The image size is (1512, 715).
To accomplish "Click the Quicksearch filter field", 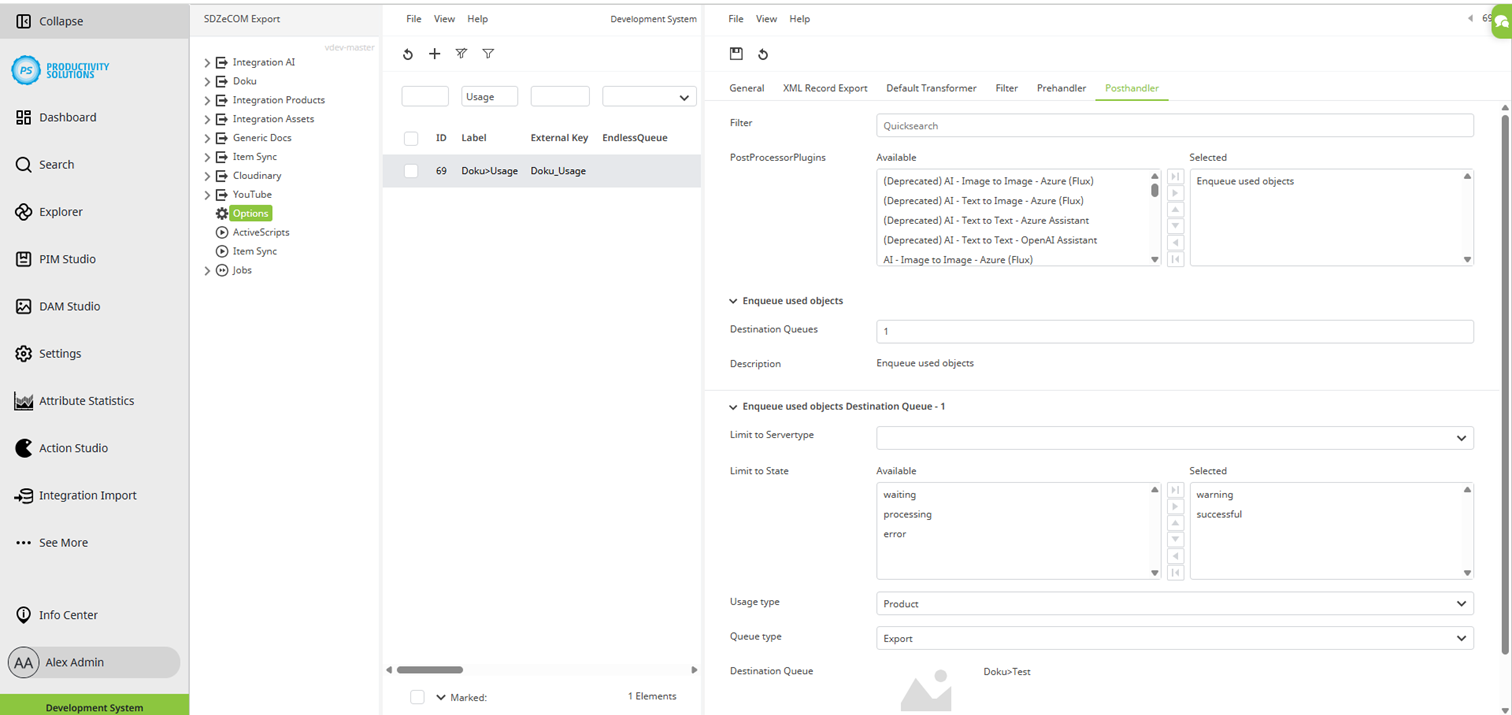I will click(x=1175, y=126).
